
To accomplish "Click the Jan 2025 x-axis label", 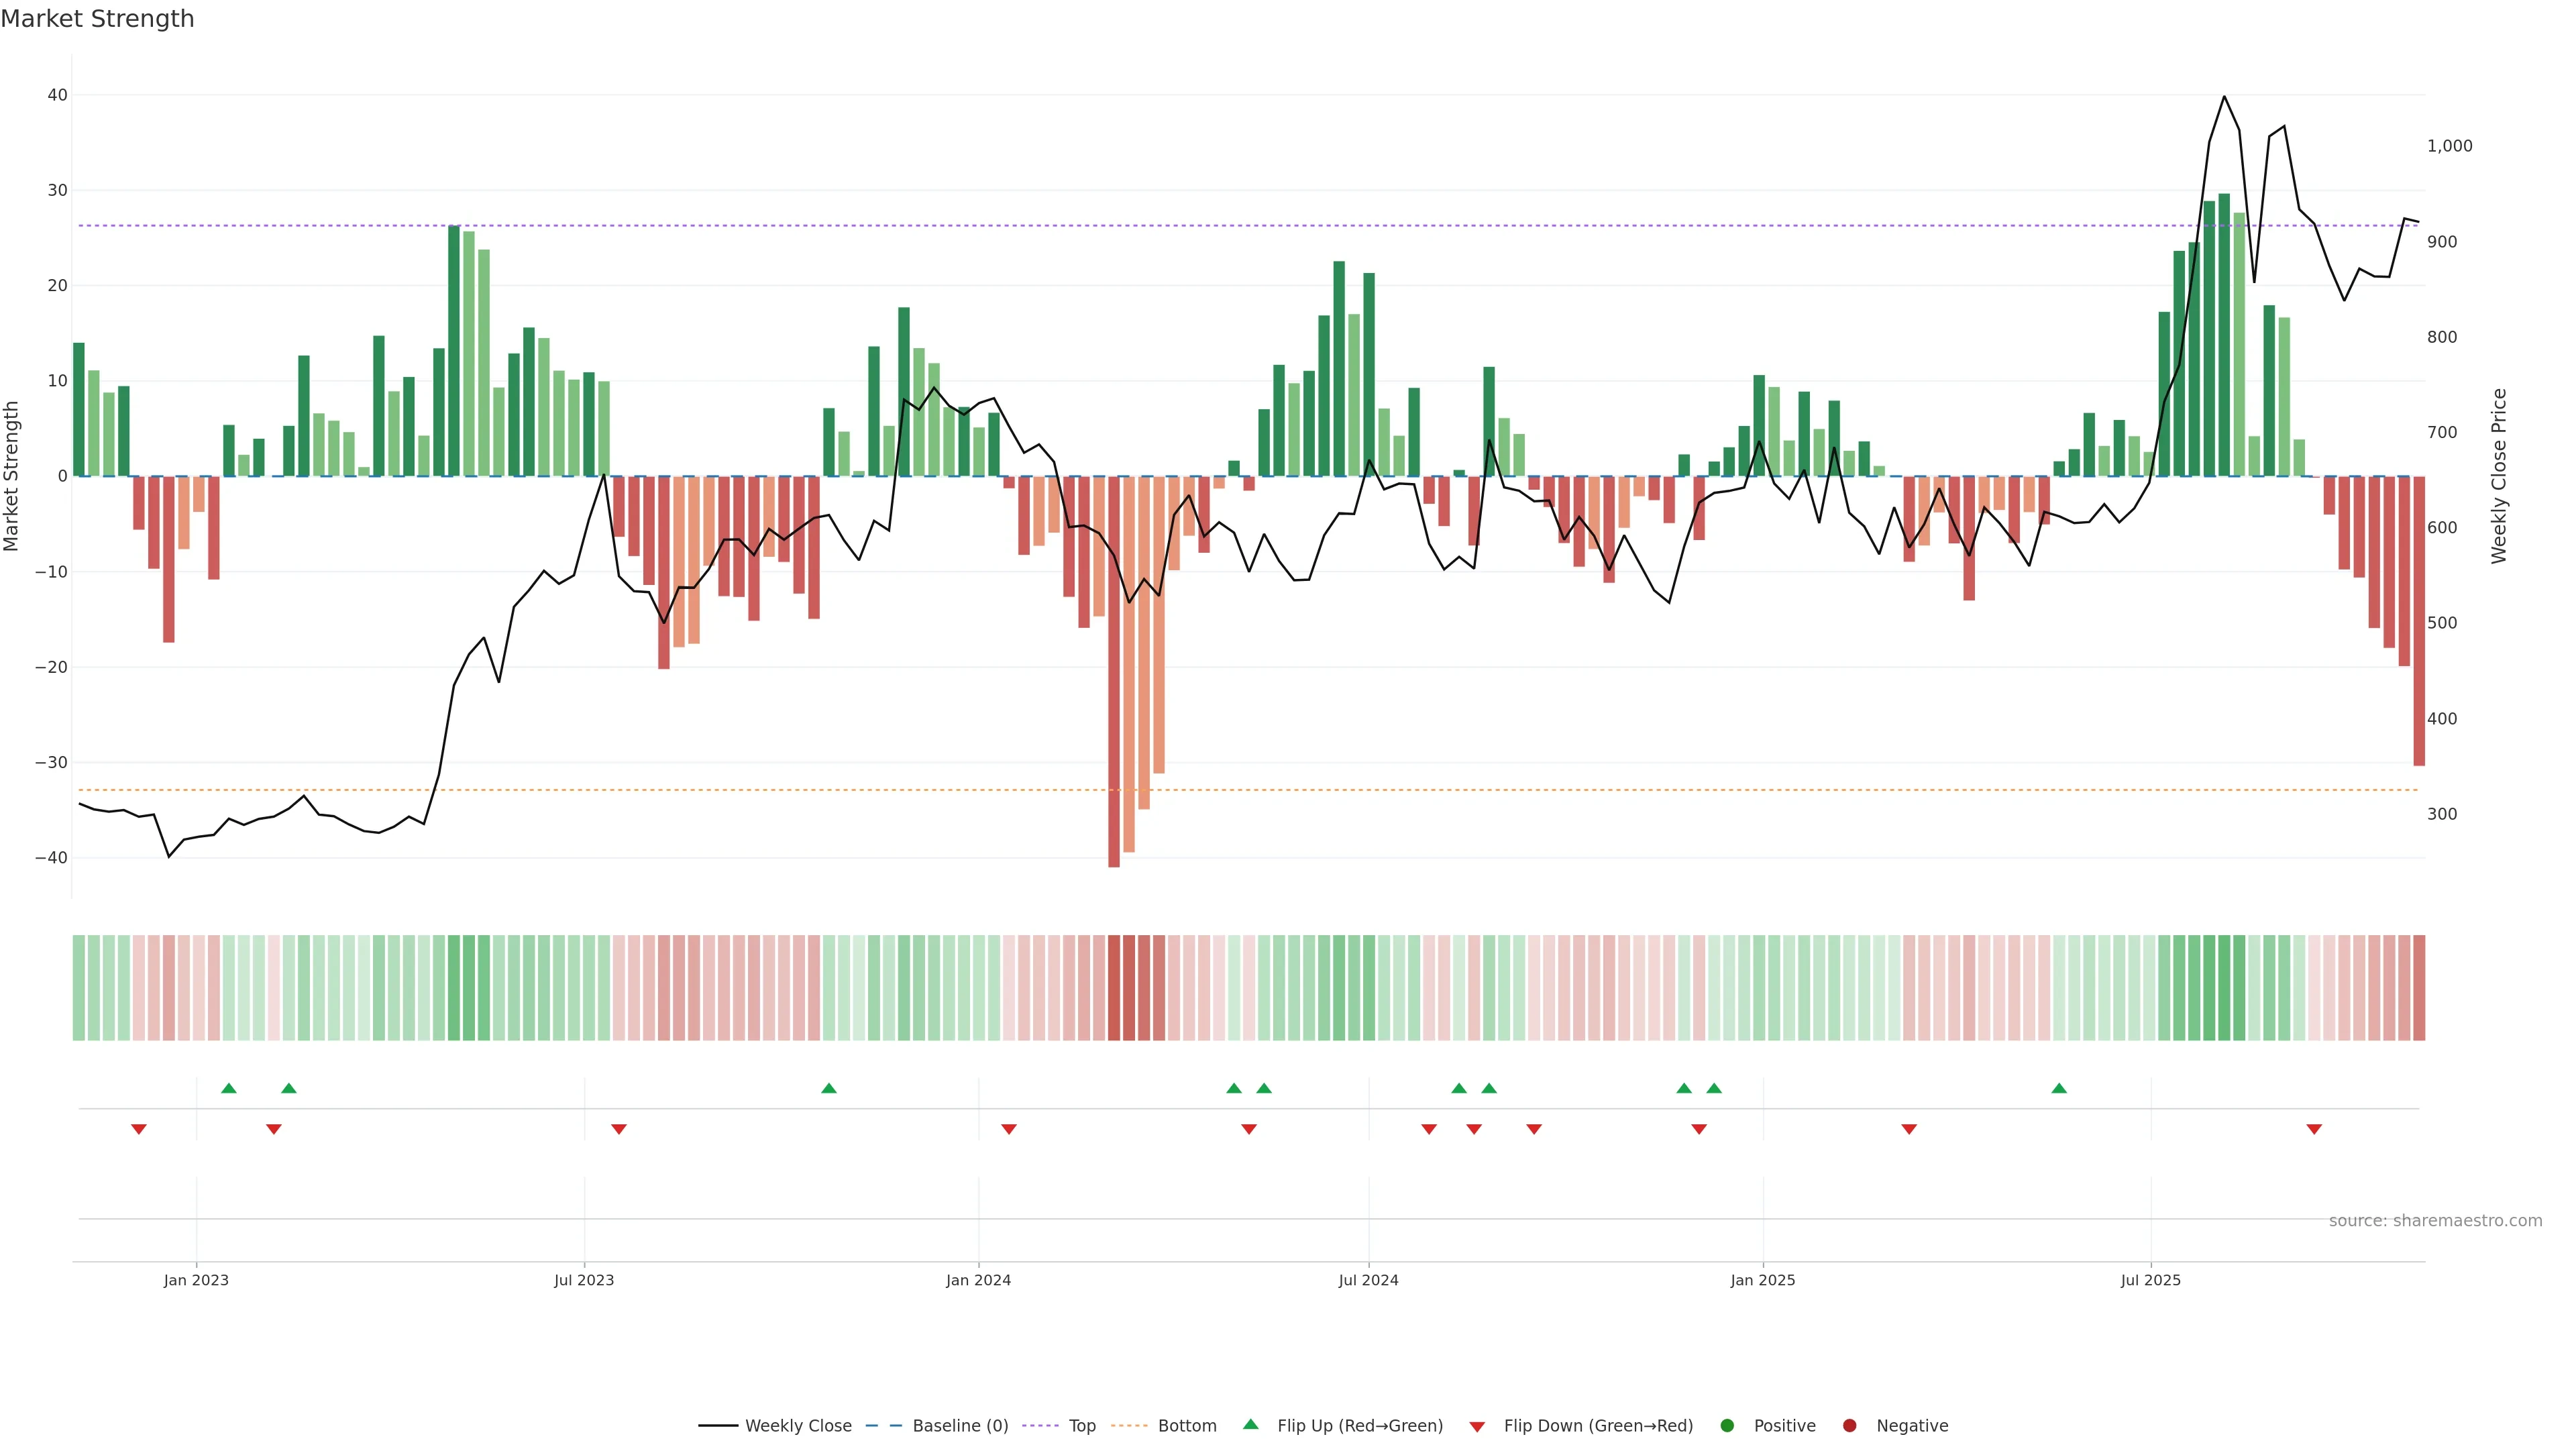I will [1763, 1280].
